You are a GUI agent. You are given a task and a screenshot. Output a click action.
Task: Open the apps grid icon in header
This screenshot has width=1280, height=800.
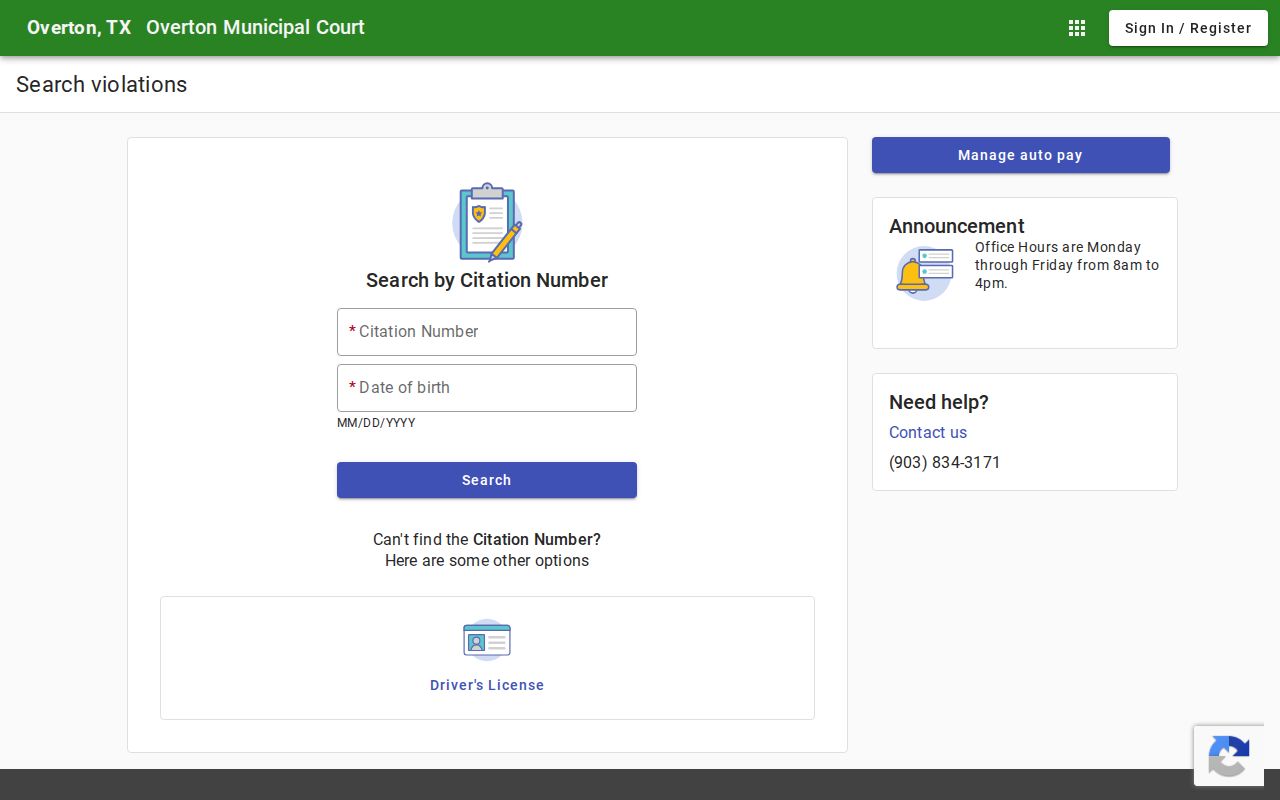tap(1077, 28)
